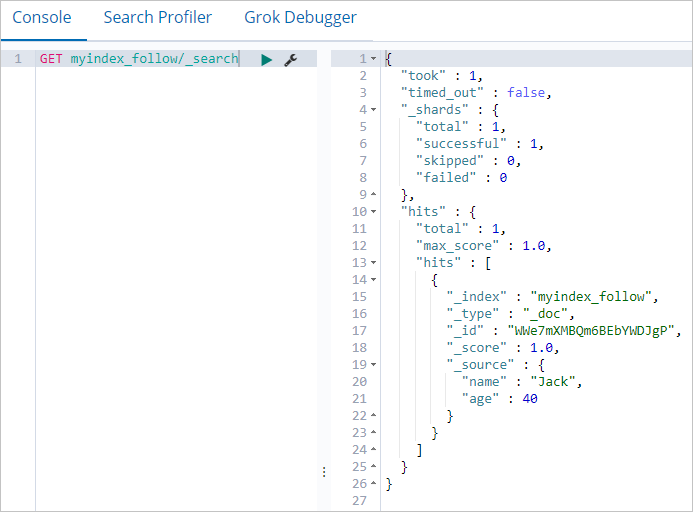Run the request with the green play icon

(267, 59)
